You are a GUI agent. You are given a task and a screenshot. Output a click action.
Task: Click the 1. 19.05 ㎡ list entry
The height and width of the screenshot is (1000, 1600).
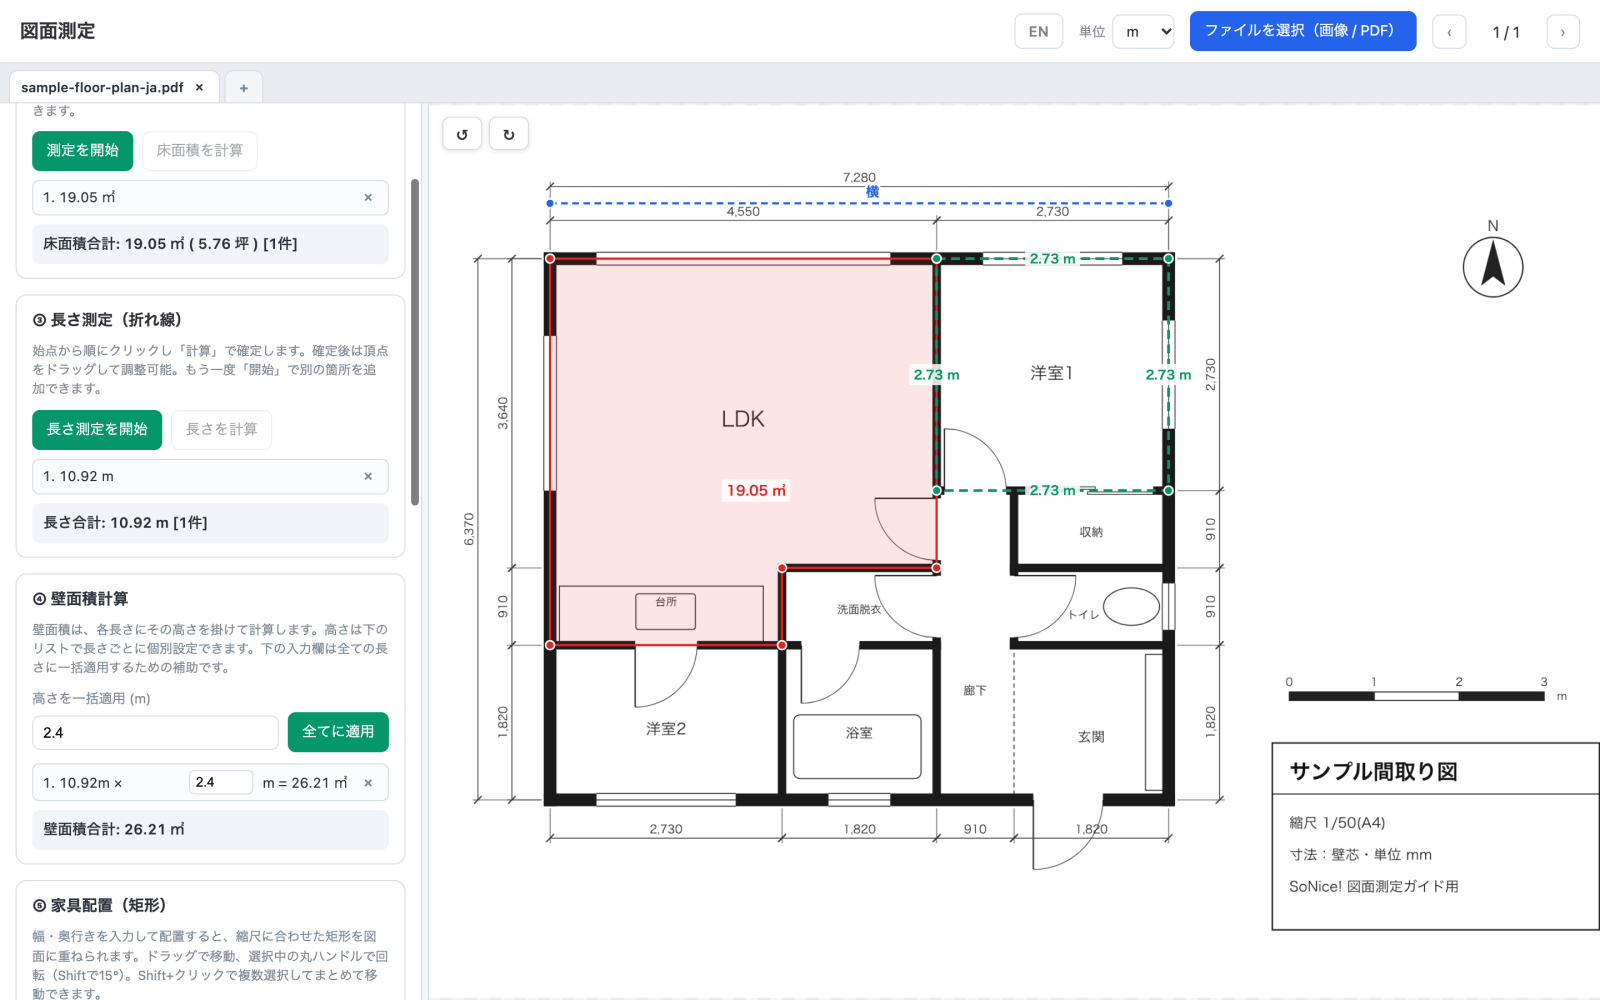click(210, 198)
